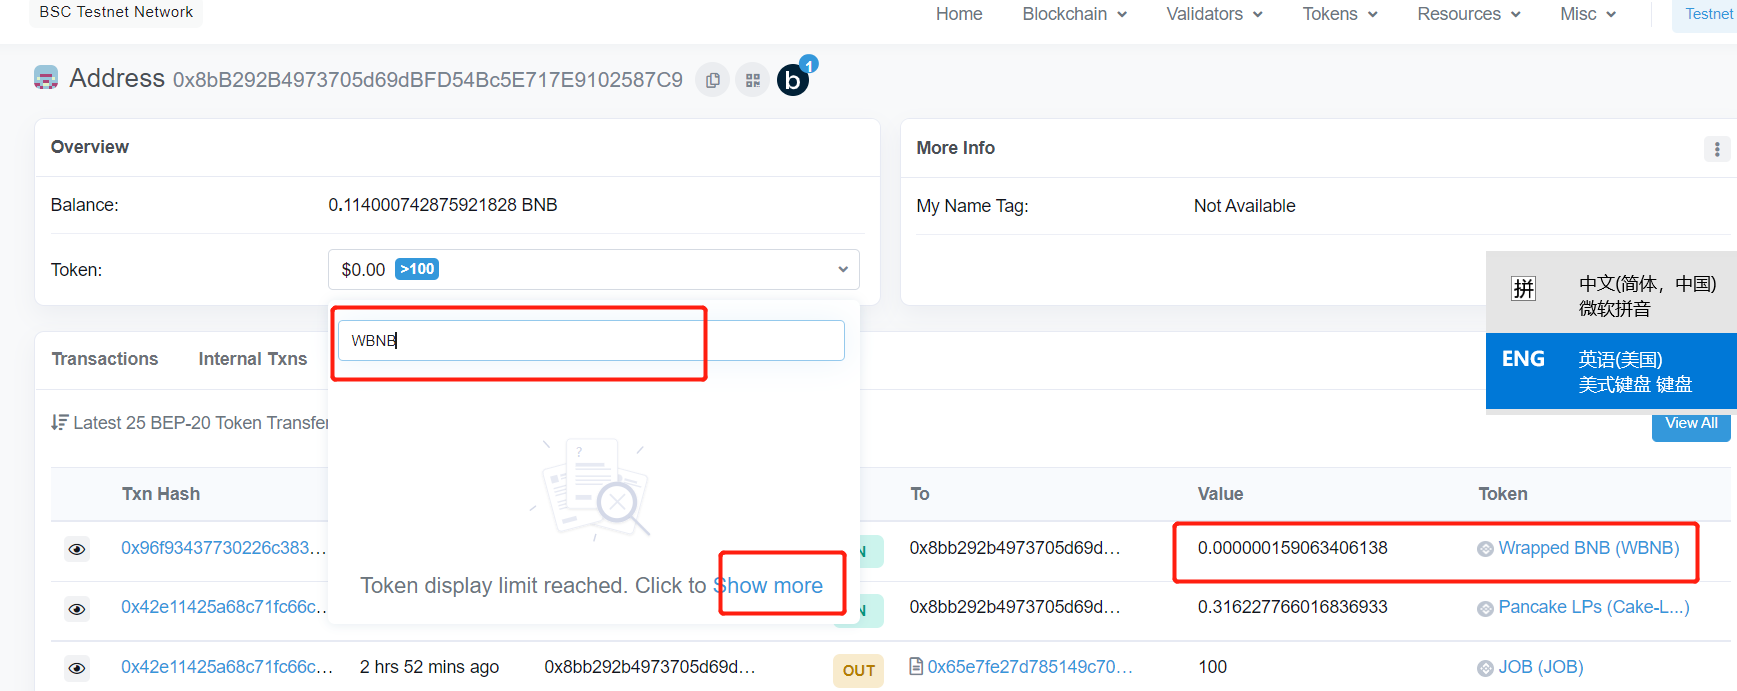Viewport: 1737px width, 691px height.
Task: Click the BSC Testnet Network label
Action: pyautogui.click(x=116, y=12)
